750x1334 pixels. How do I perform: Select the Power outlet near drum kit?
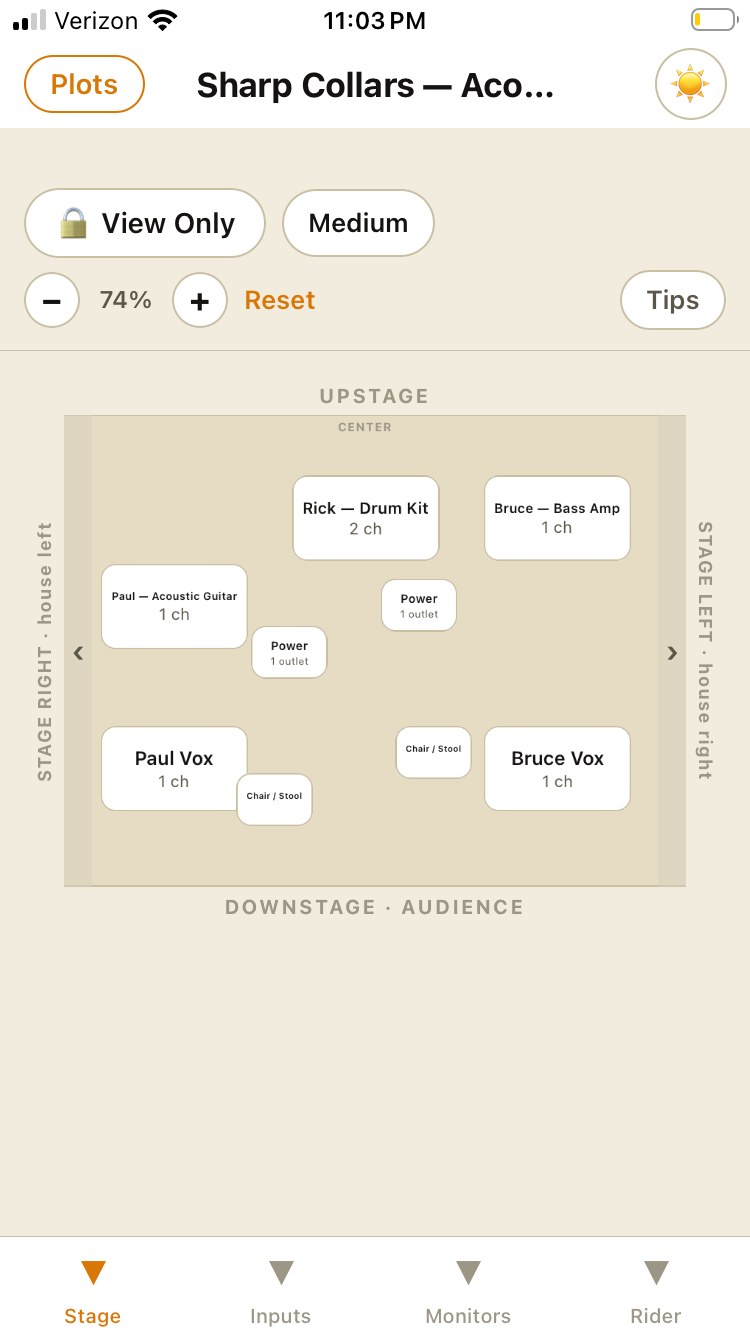[x=419, y=606]
